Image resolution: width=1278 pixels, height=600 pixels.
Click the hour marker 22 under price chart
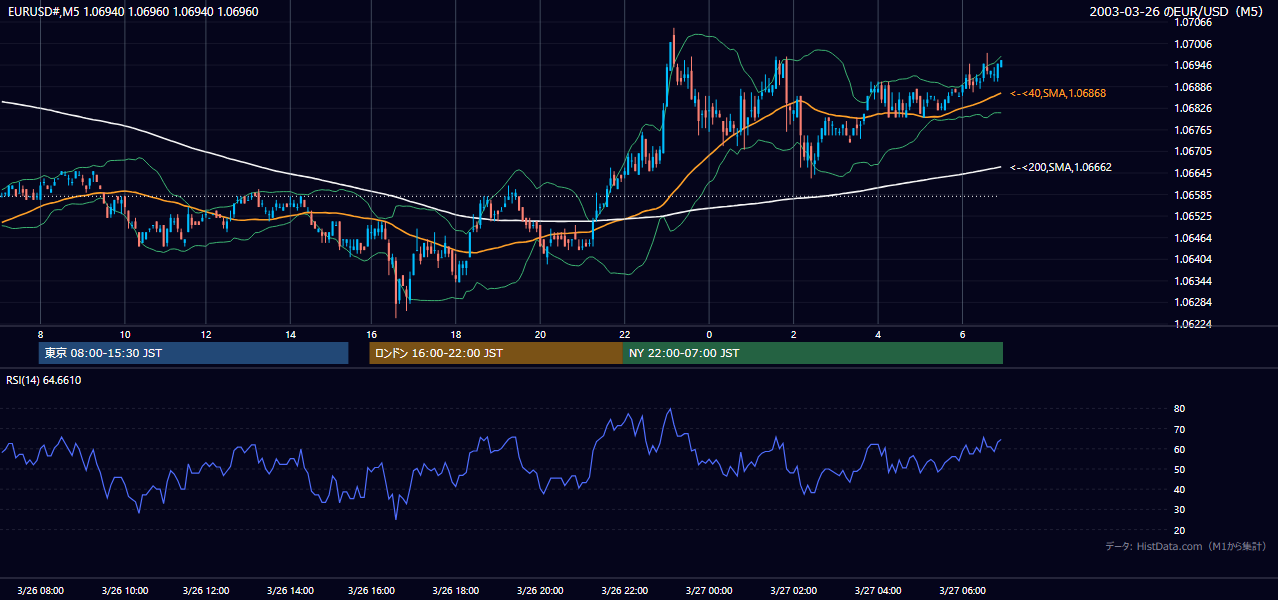(x=624, y=334)
